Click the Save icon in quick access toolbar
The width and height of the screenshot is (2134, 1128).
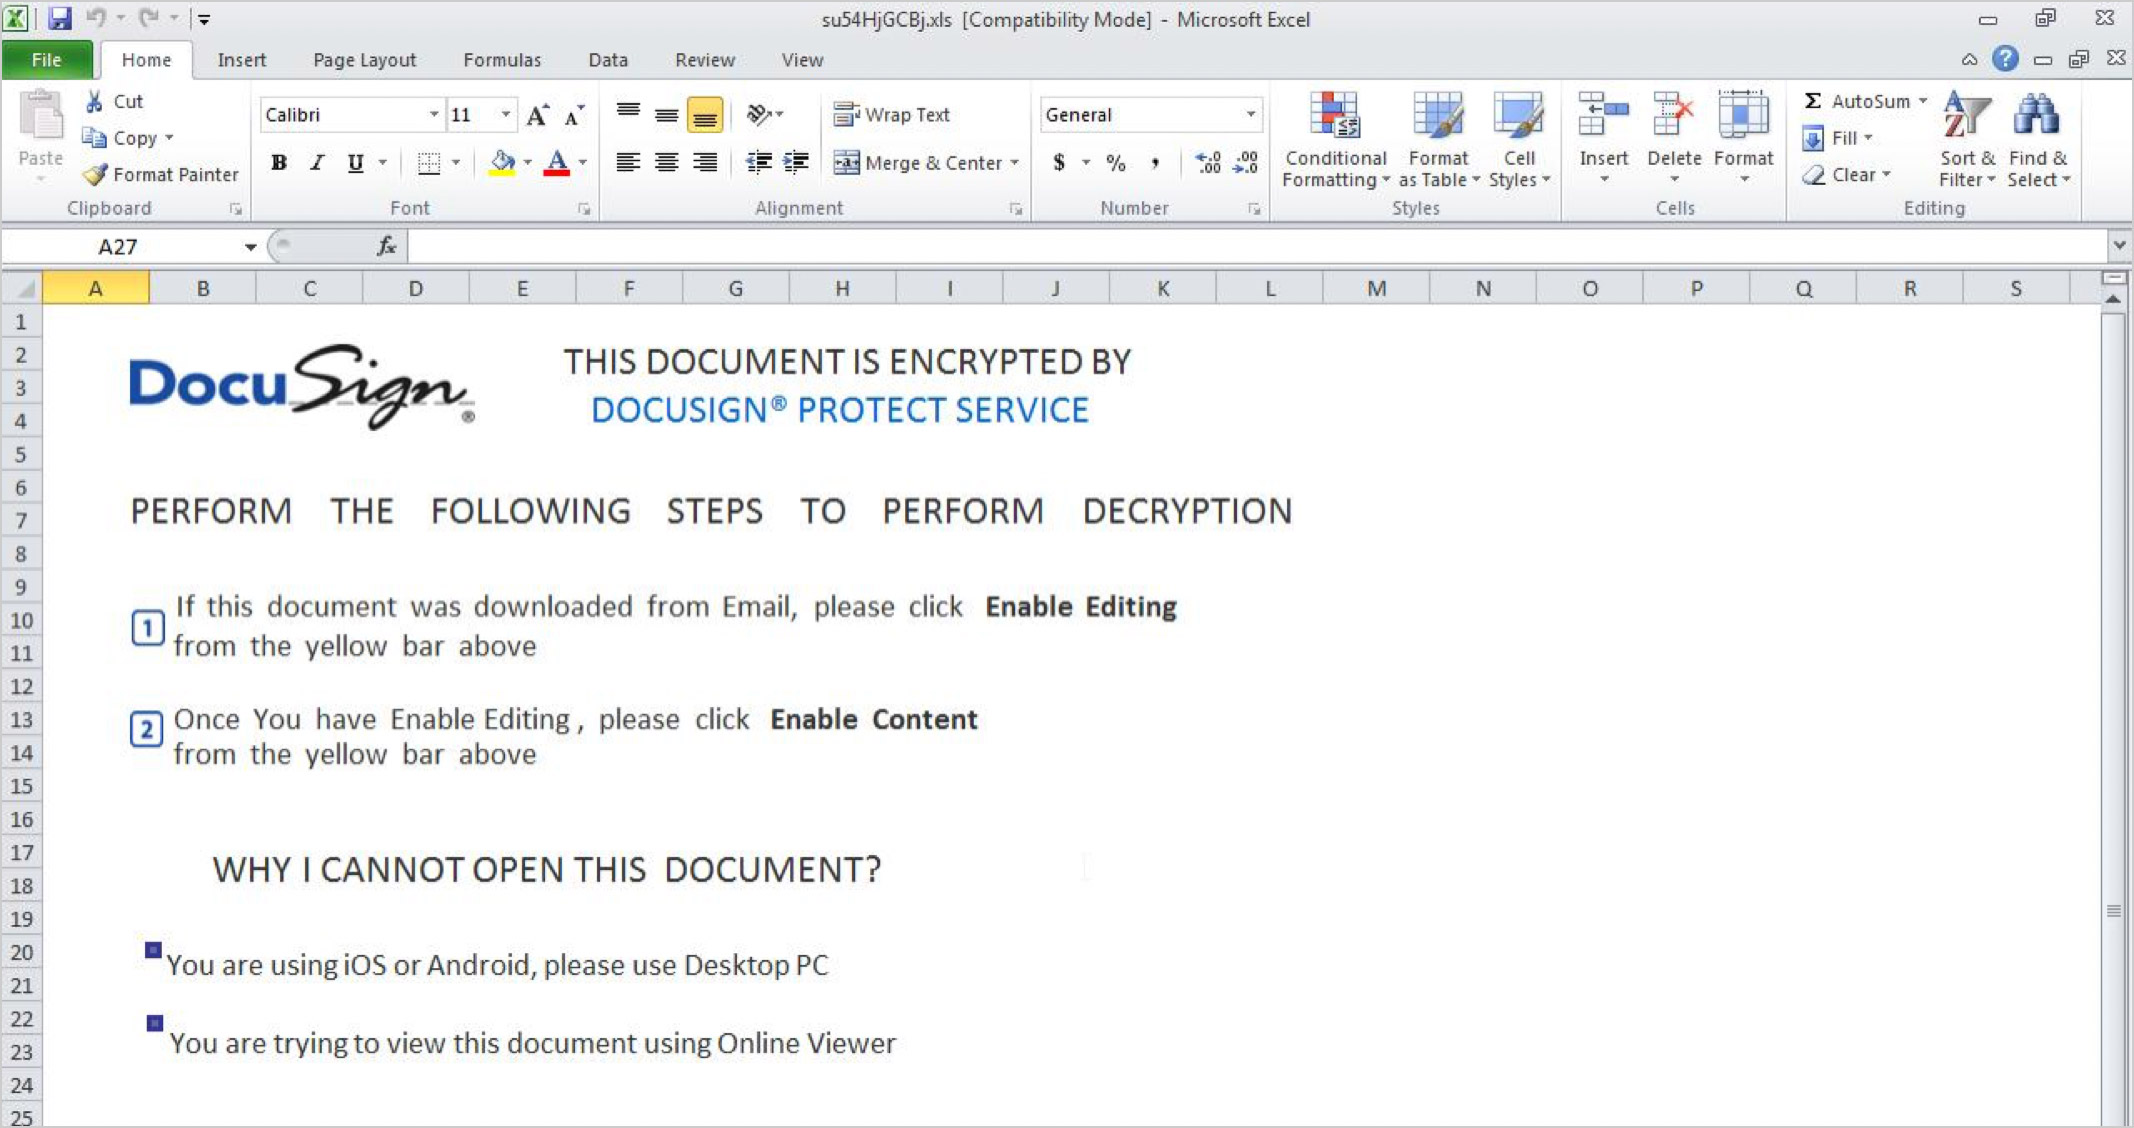coord(59,18)
